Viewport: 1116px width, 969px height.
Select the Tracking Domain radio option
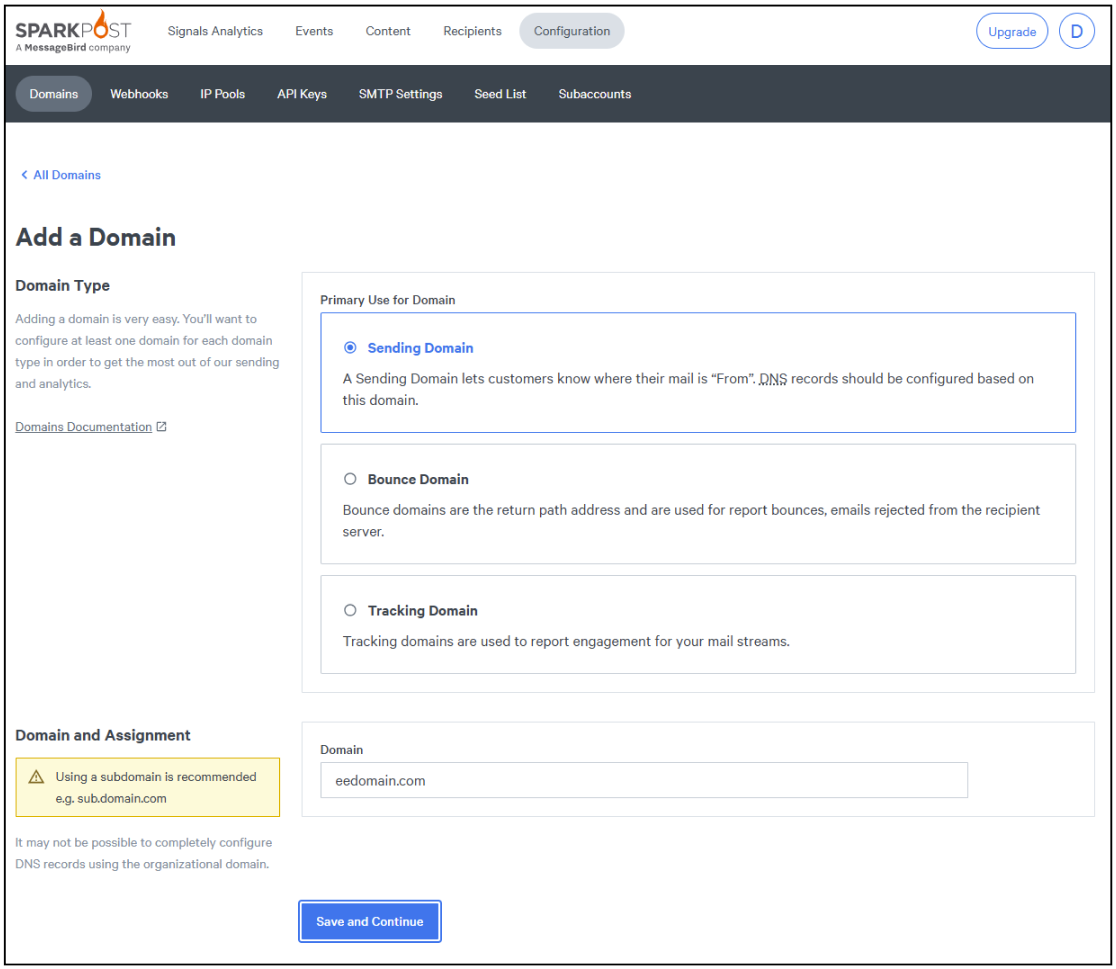(350, 610)
